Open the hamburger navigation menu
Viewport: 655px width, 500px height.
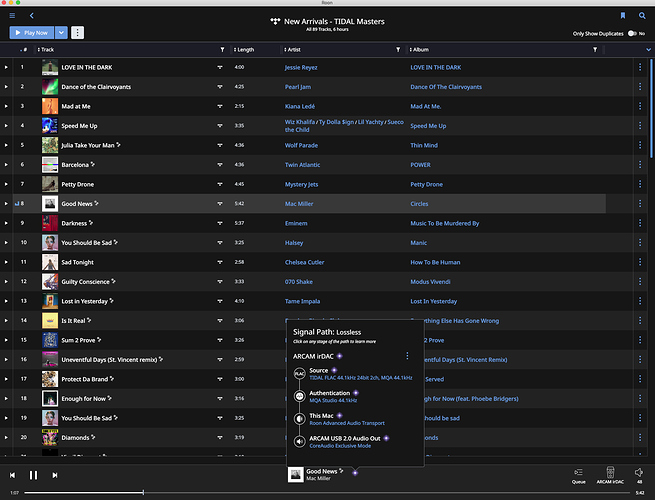point(12,15)
